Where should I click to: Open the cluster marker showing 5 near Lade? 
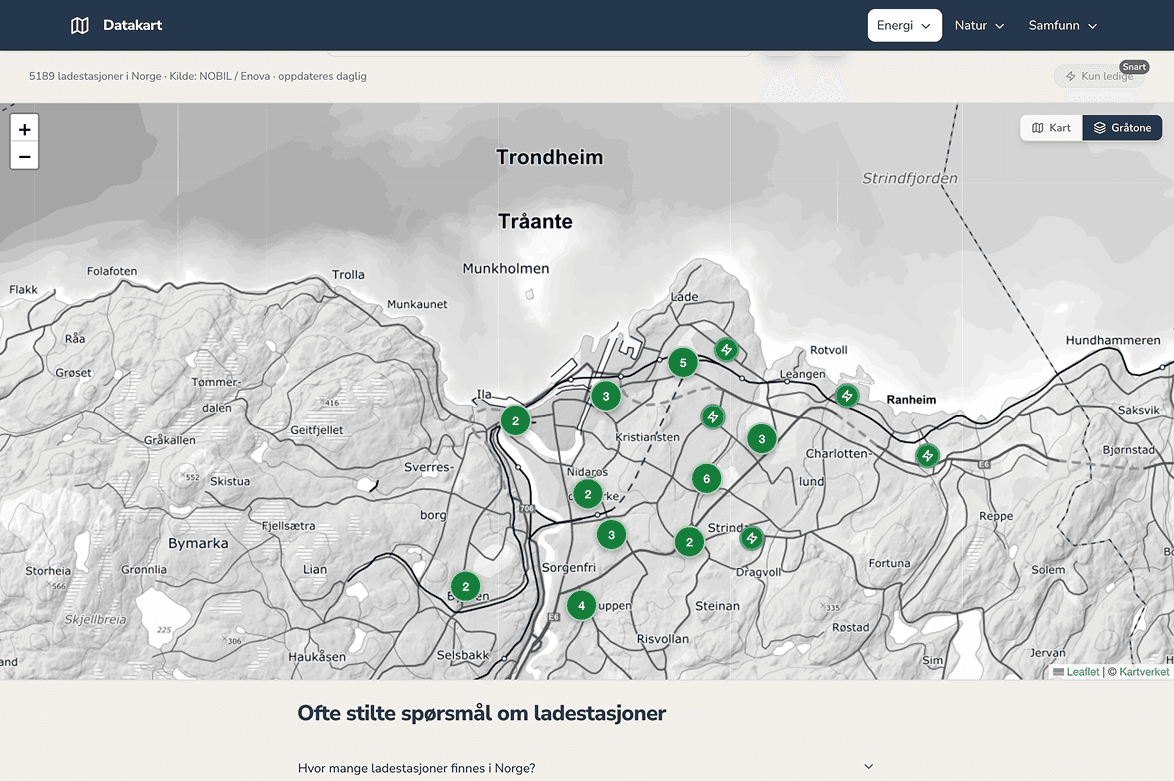click(x=683, y=363)
